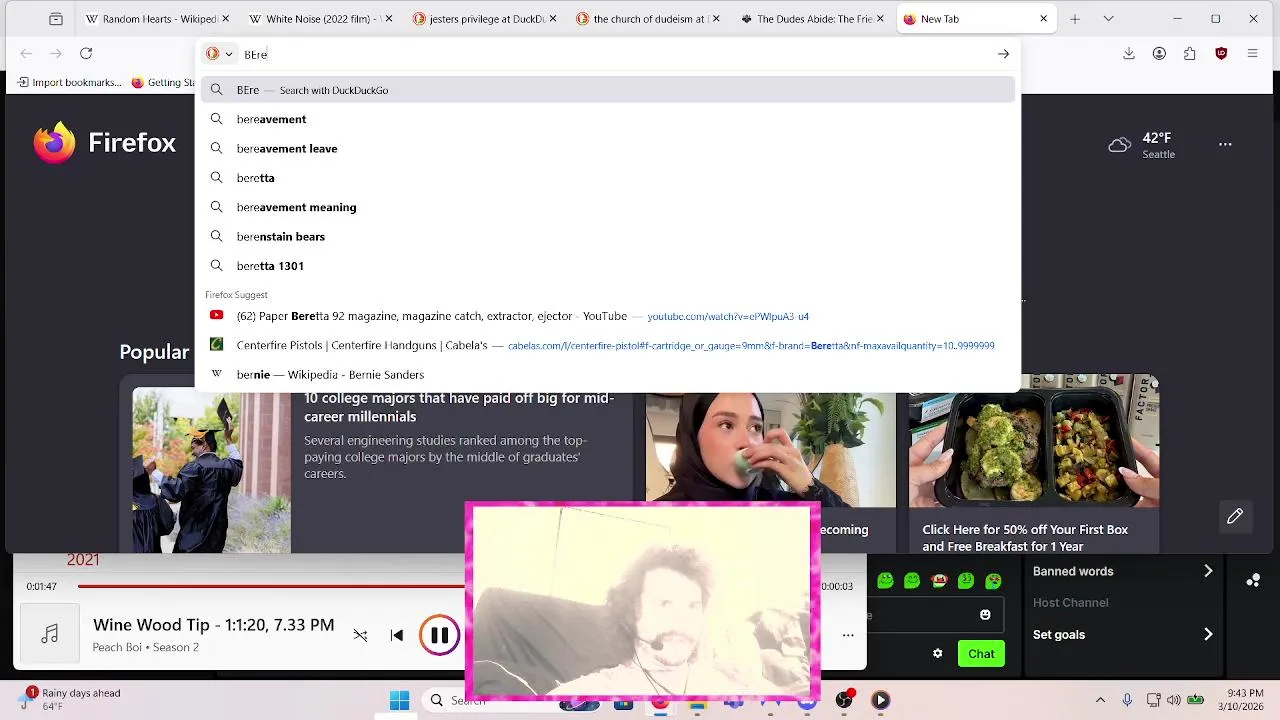1280x720 pixels.
Task: Open Set goals setting
Action: [x=1123, y=634]
